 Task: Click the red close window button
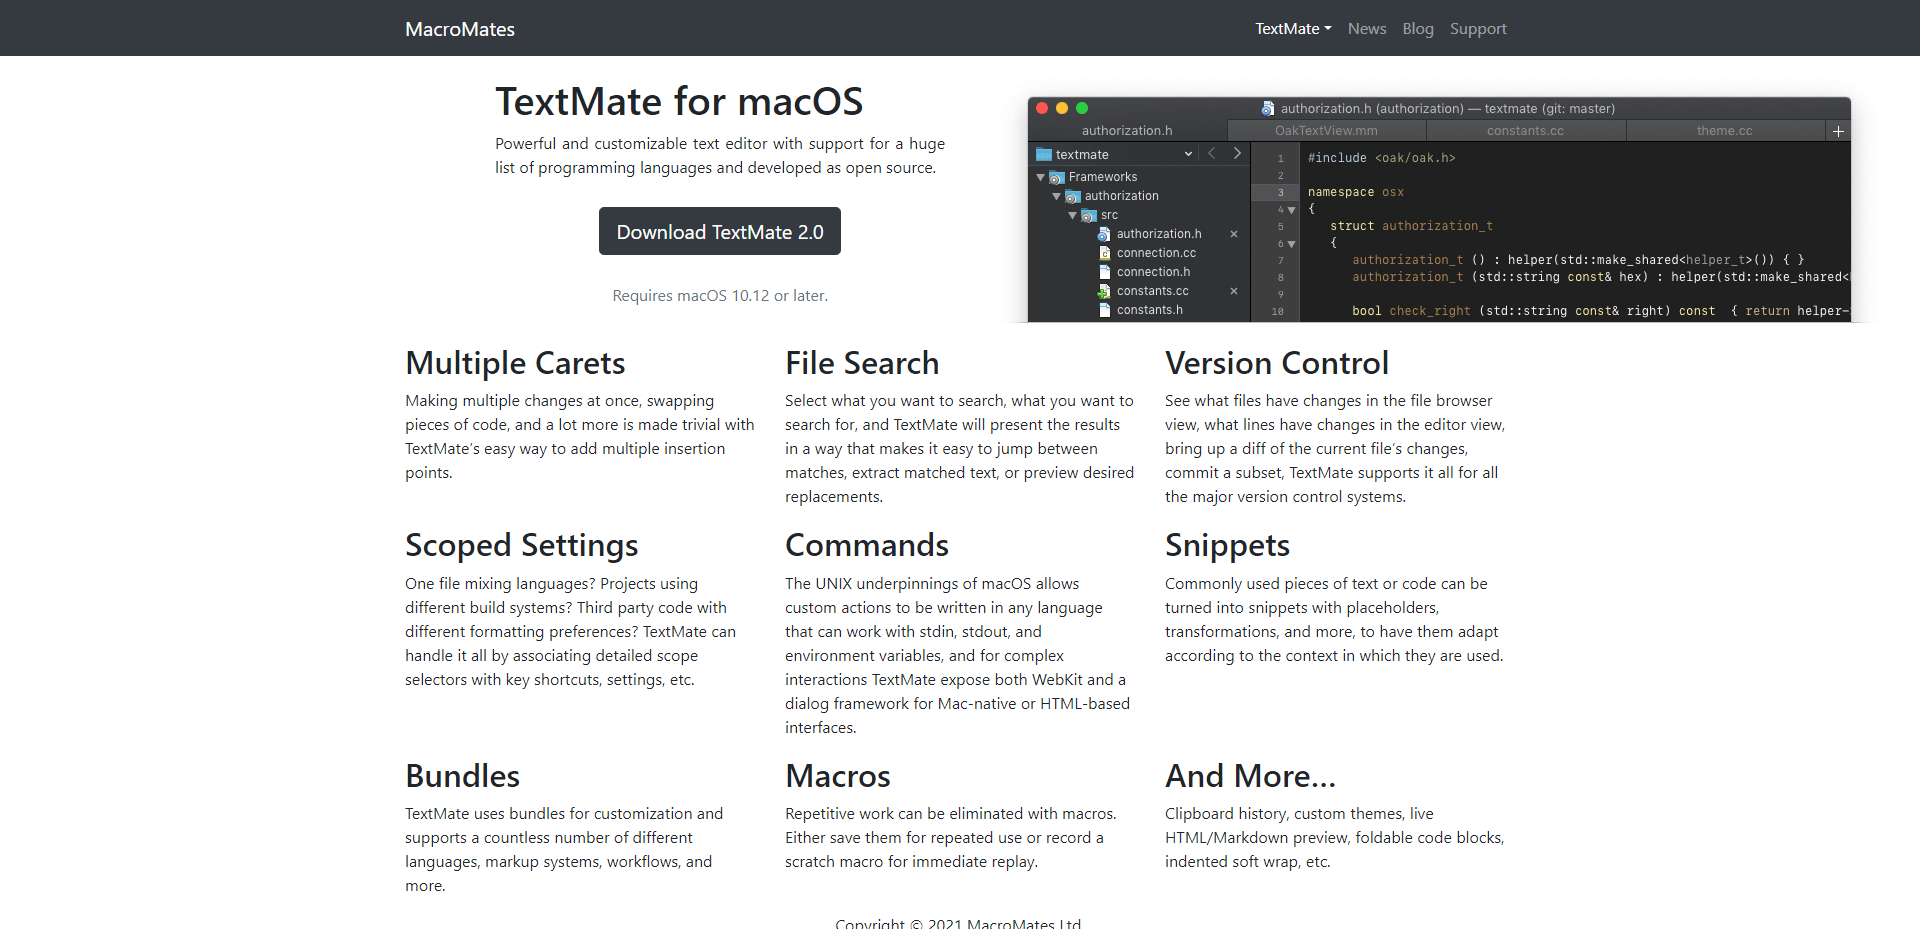click(x=1042, y=108)
